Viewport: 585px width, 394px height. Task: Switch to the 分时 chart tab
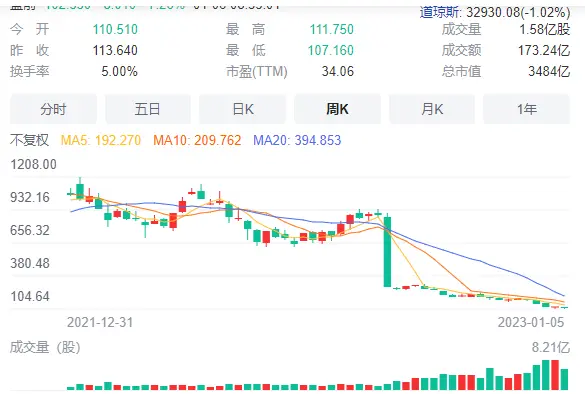pyautogui.click(x=53, y=109)
